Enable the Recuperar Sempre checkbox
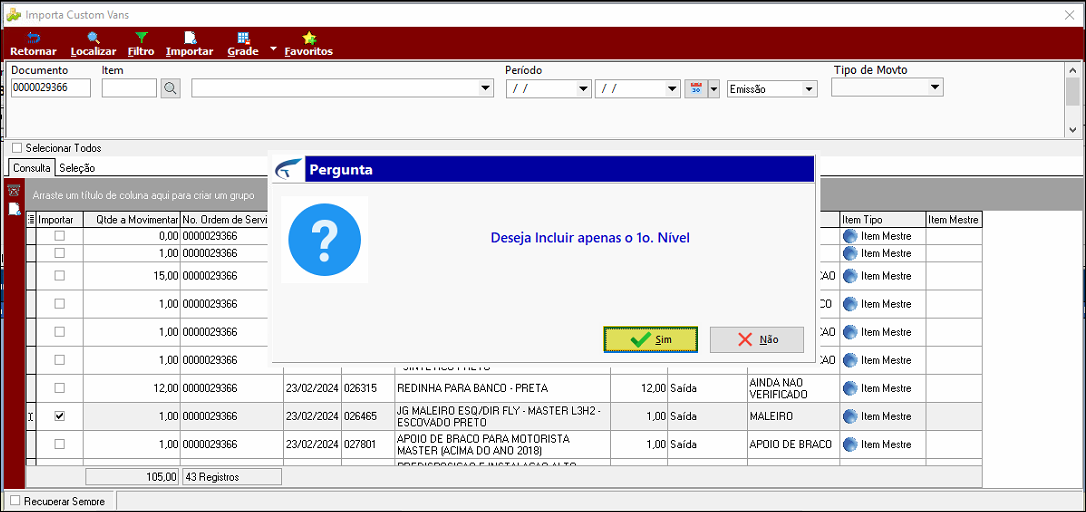The width and height of the screenshot is (1086, 512). 15,501
